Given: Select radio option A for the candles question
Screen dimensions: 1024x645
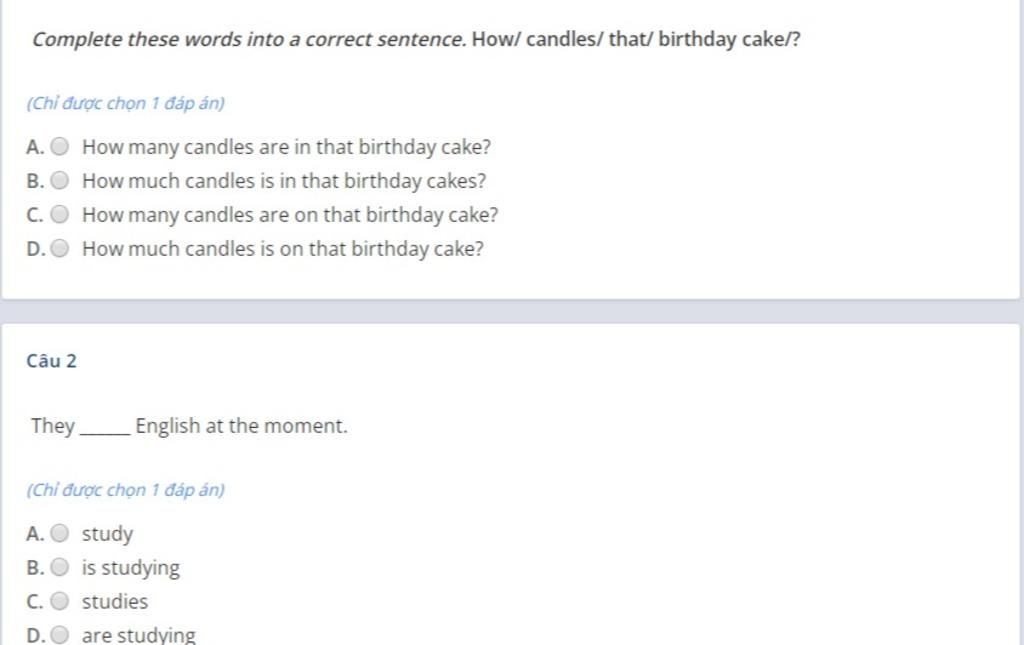Looking at the screenshot, I should pos(59,146).
